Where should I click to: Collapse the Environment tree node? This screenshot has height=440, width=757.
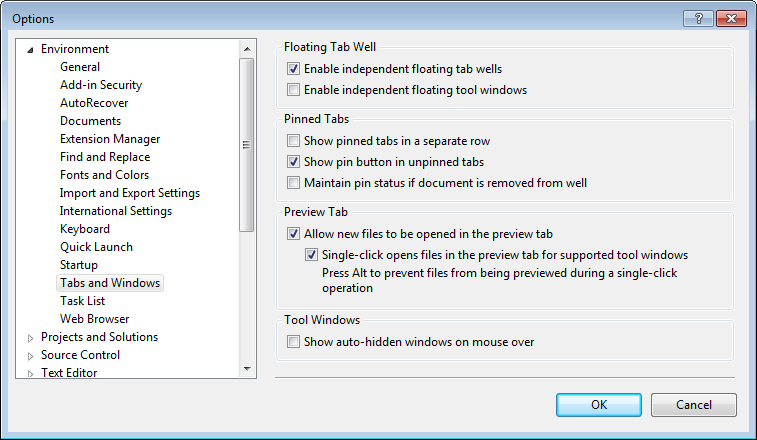pos(30,49)
